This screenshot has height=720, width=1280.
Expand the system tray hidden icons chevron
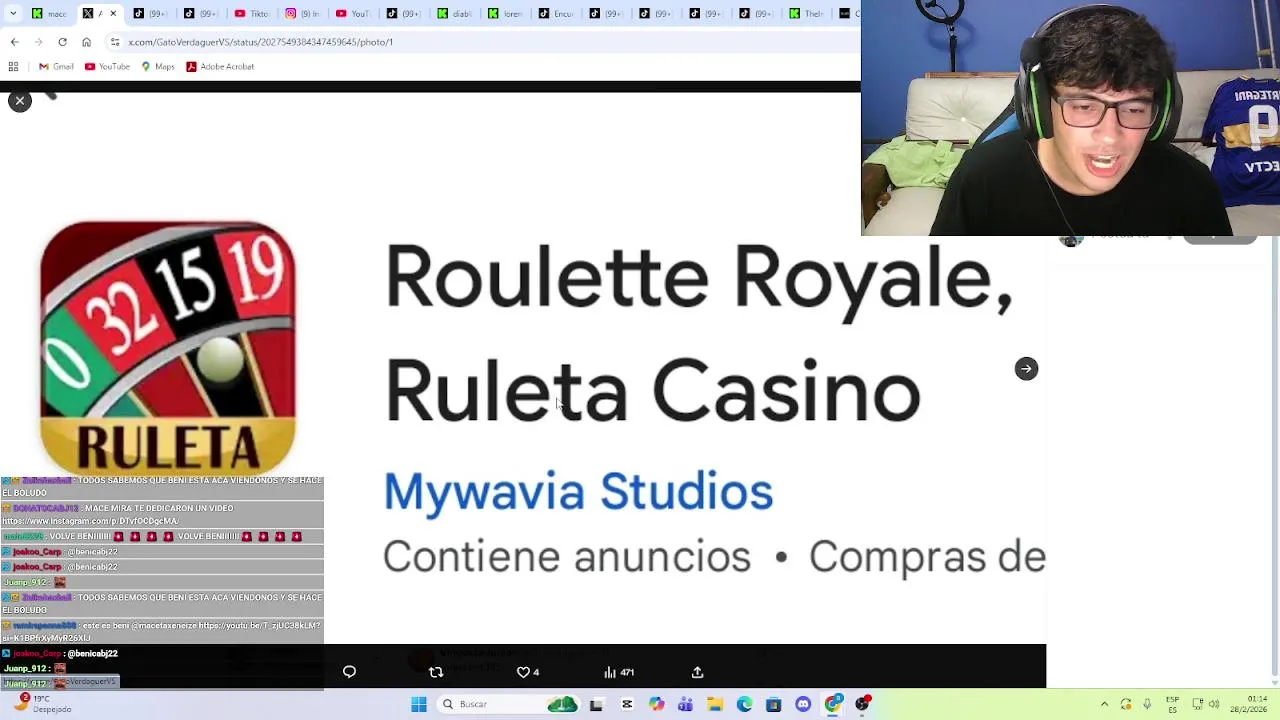click(x=1105, y=704)
